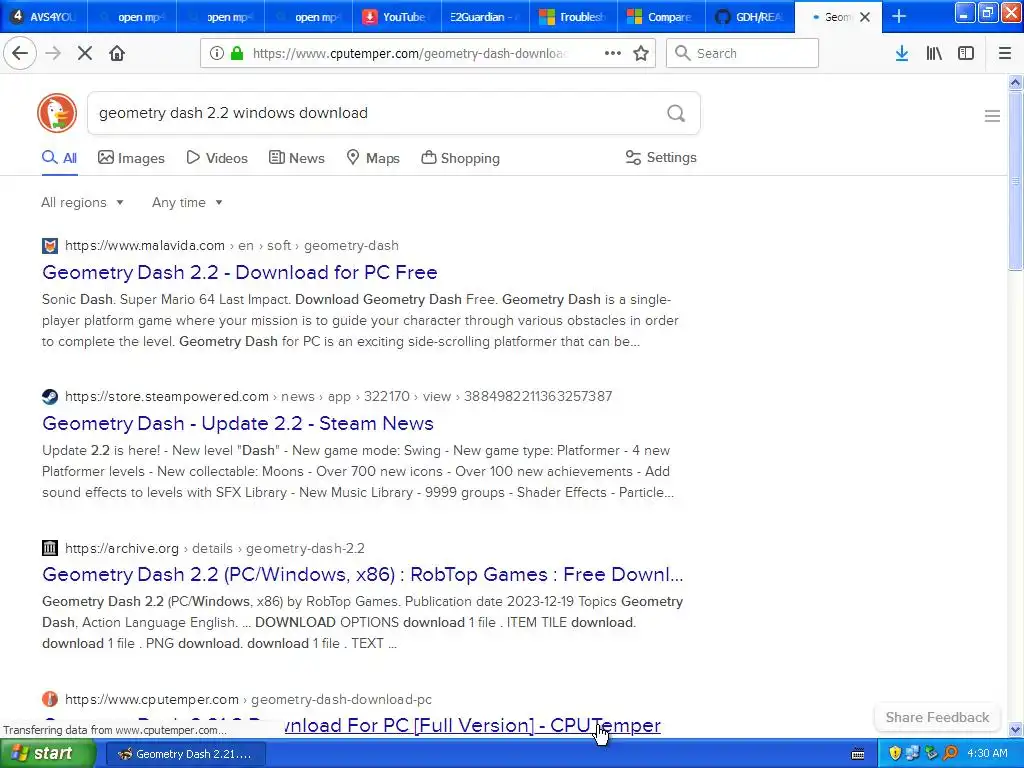1024x768 pixels.
Task: Open the DuckDuckGo side menu
Action: [x=992, y=116]
